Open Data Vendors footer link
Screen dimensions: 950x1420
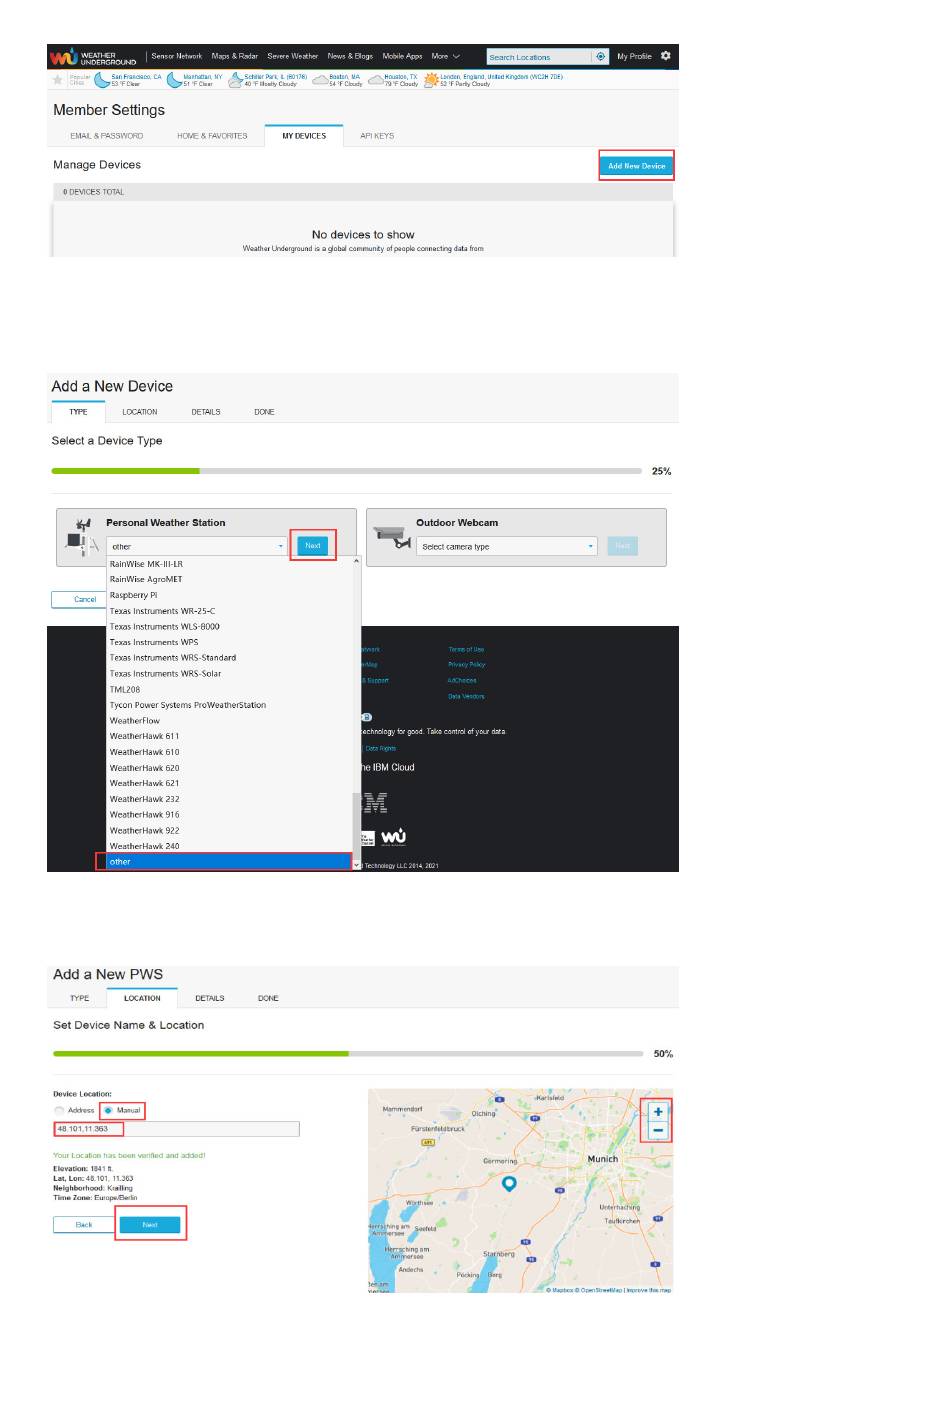tap(466, 696)
